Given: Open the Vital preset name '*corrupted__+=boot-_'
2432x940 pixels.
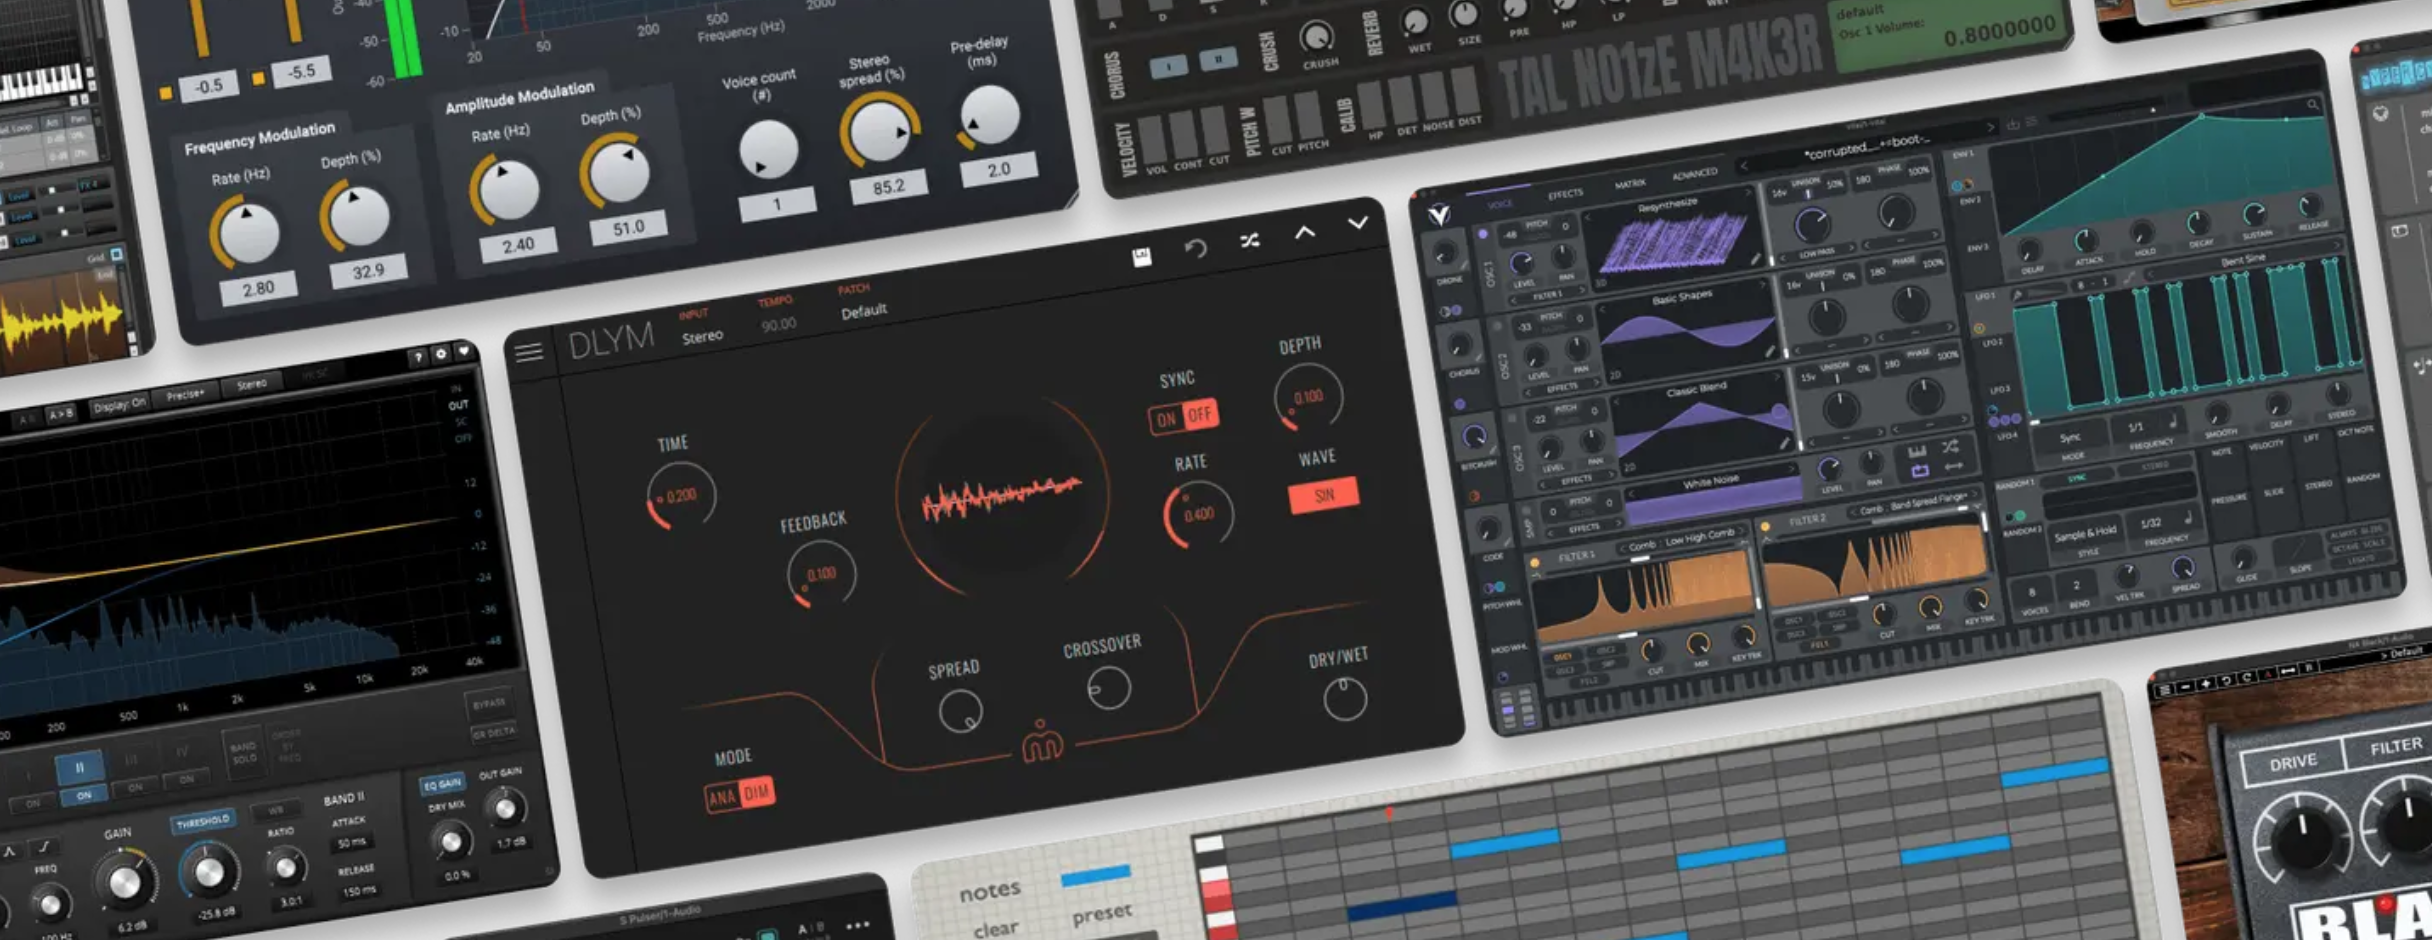Looking at the screenshot, I should [1866, 146].
